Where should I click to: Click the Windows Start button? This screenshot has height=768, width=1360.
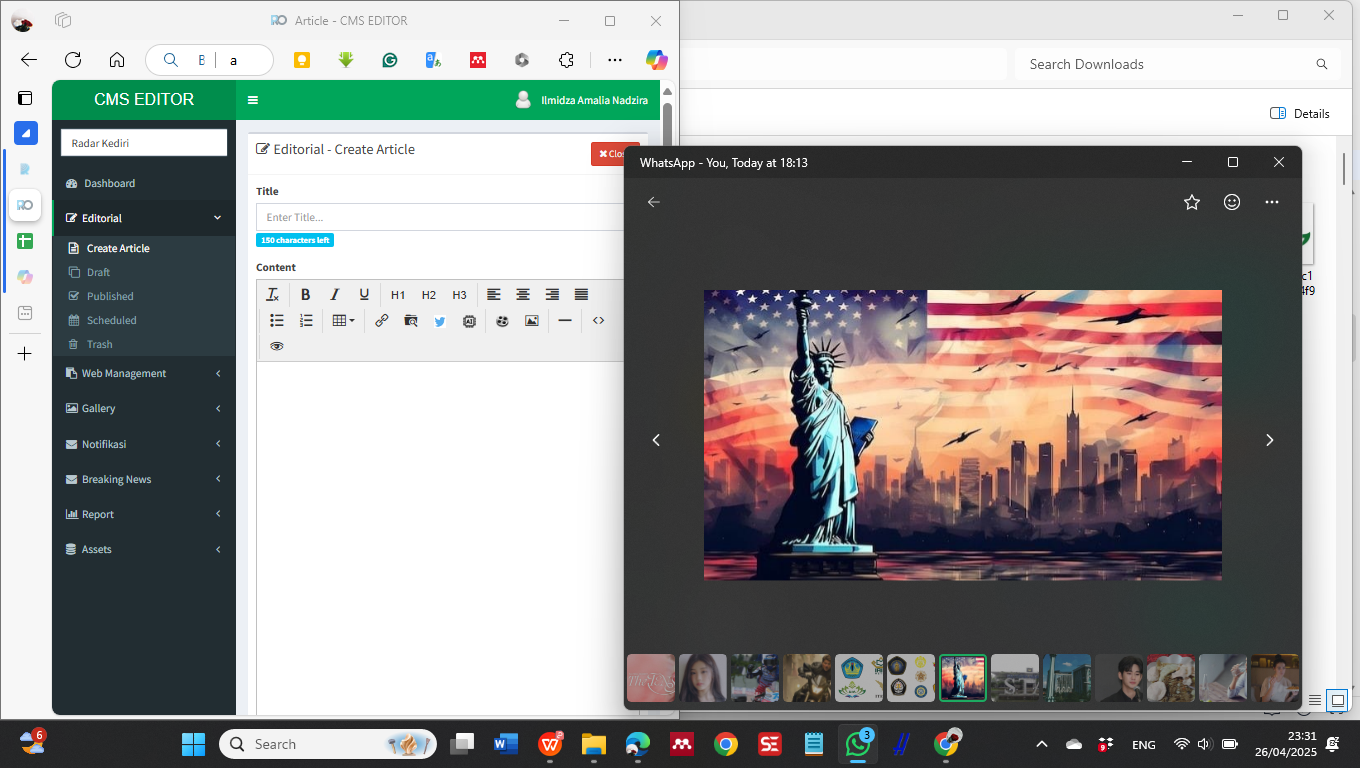click(193, 744)
